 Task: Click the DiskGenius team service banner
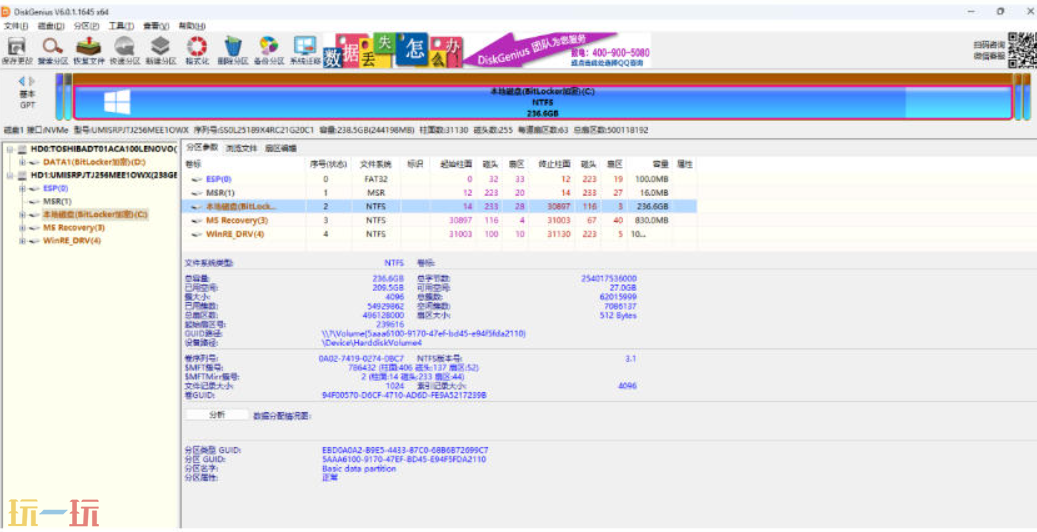[557, 50]
